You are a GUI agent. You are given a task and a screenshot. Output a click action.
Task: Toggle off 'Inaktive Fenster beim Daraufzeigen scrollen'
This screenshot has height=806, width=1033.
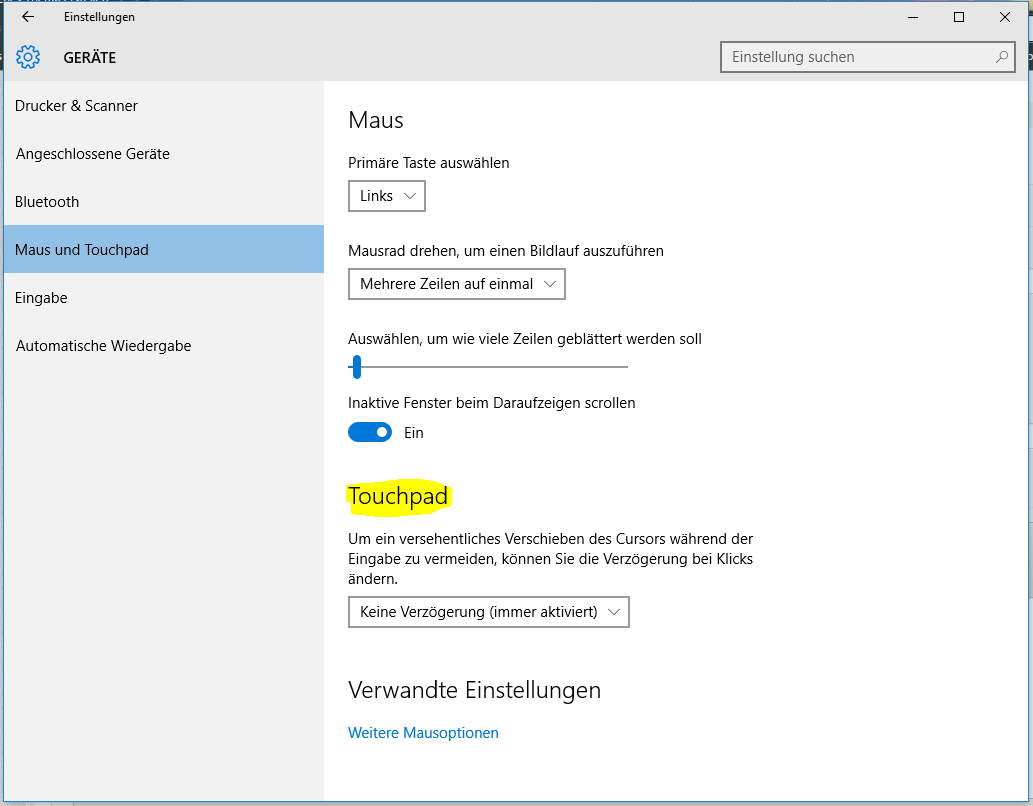(x=369, y=433)
